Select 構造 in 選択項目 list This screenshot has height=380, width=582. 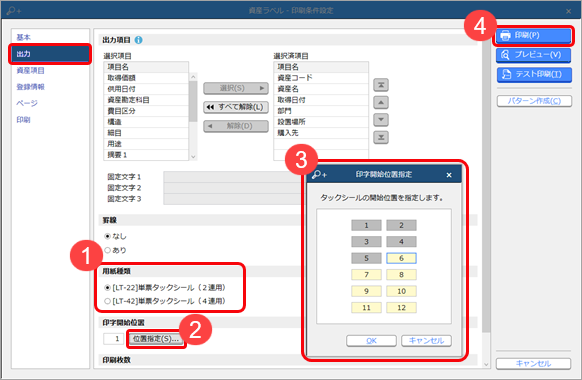pyautogui.click(x=146, y=122)
